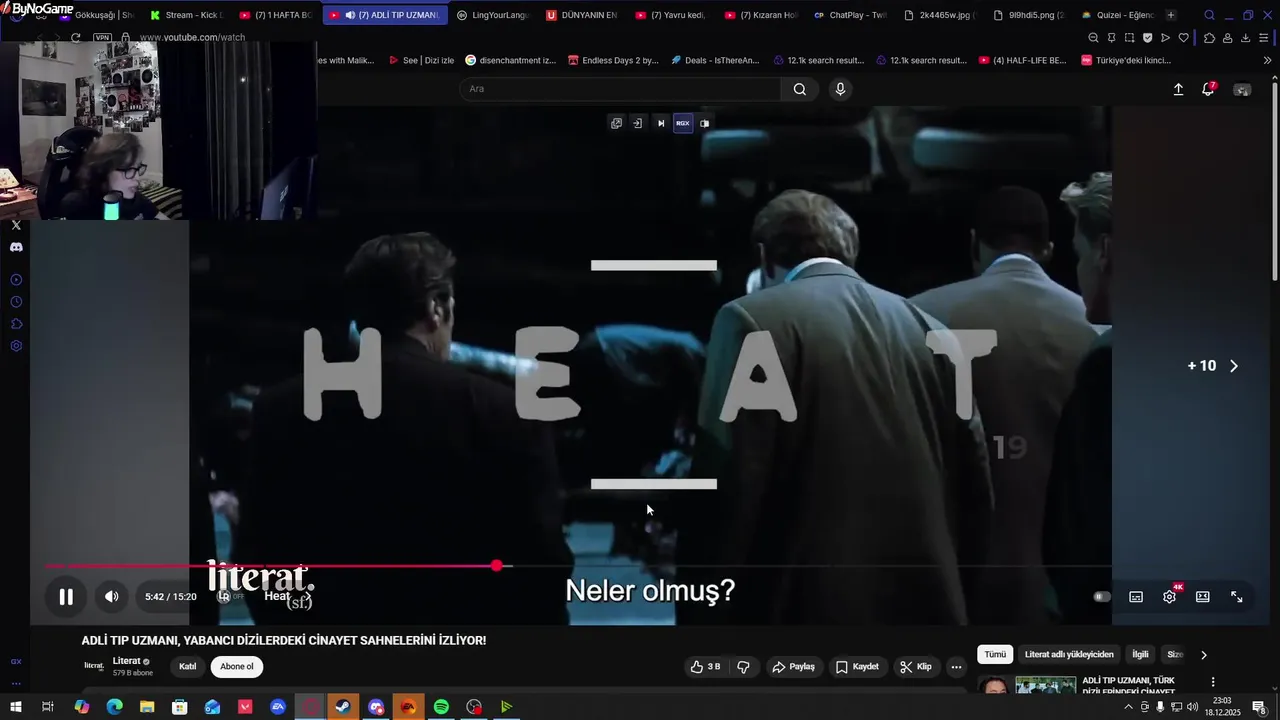This screenshot has width=1280, height=720.
Task: Open YouTube notifications bell
Action: tap(1208, 89)
